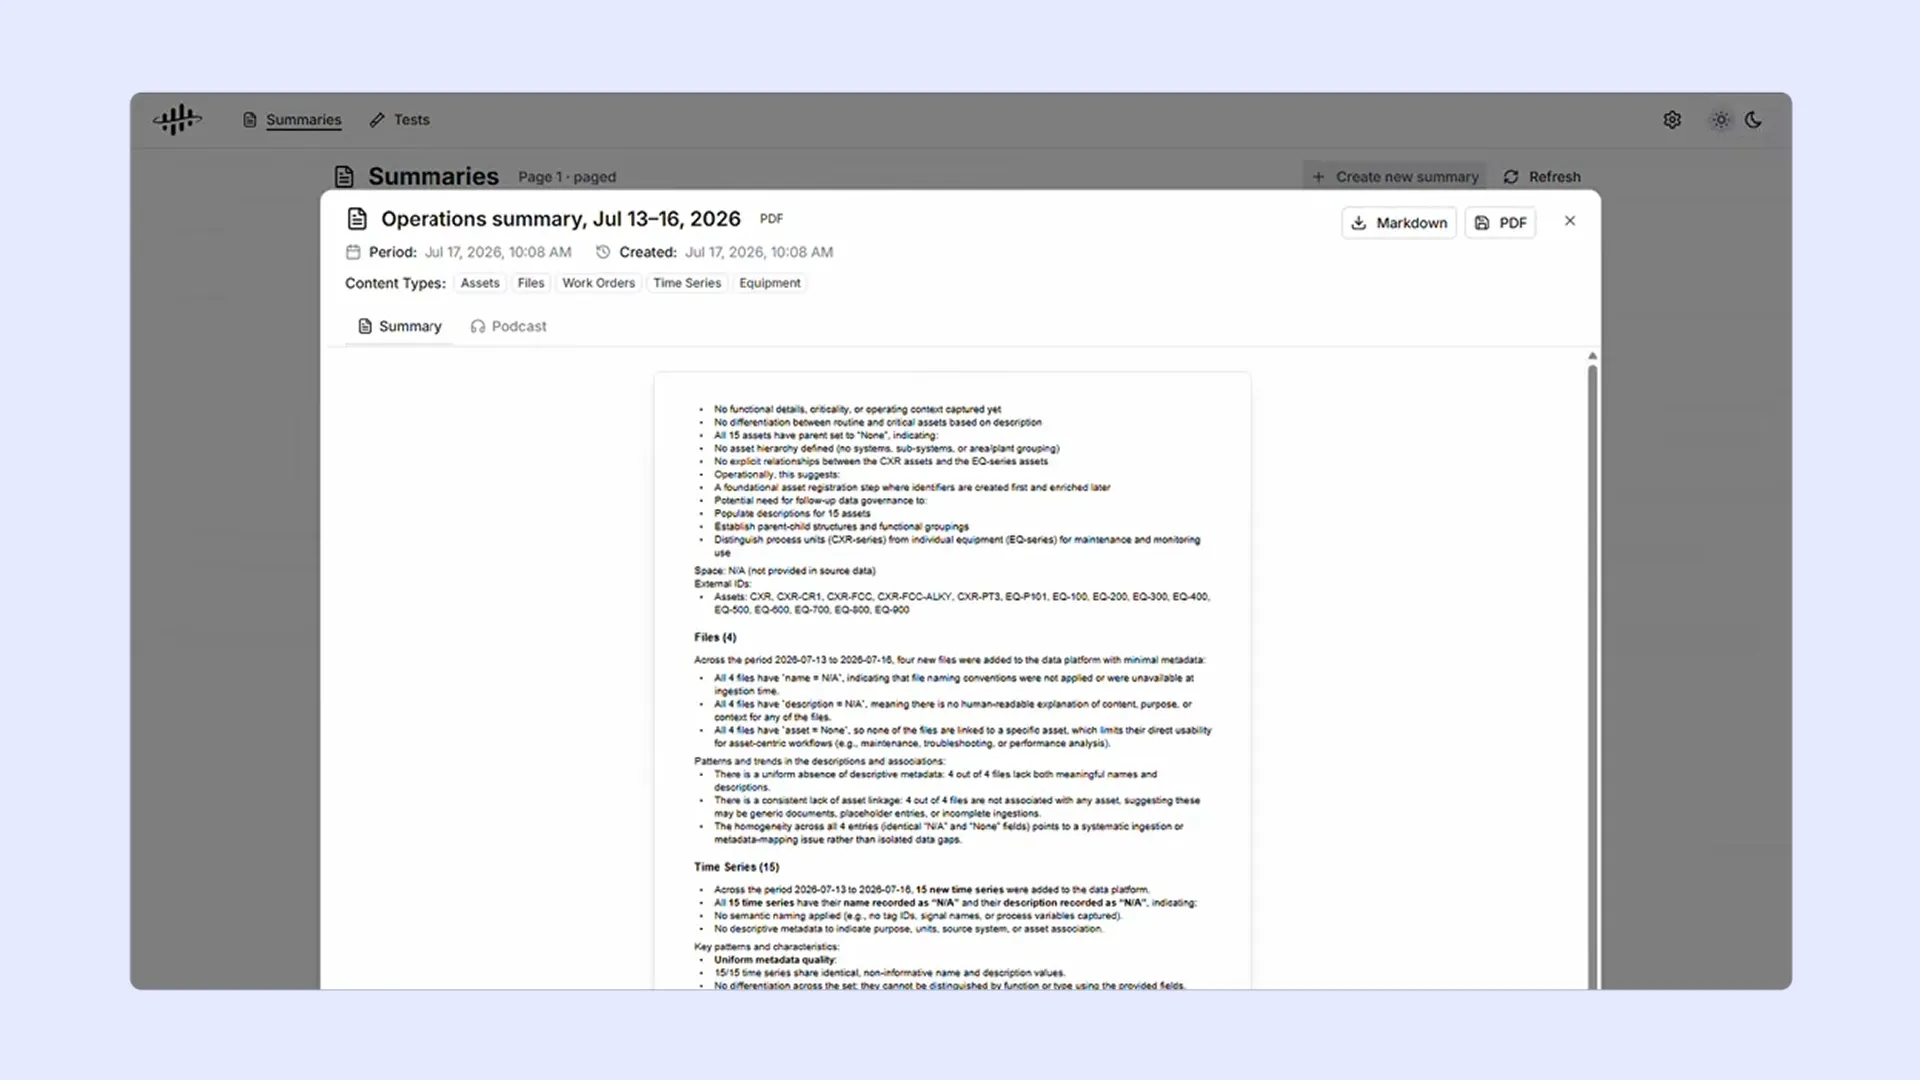Click the Equipment content type tag
The height and width of the screenshot is (1080, 1920).
coord(770,283)
